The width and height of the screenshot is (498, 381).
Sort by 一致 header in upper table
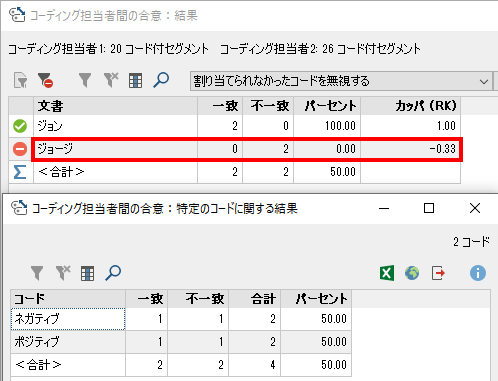click(220, 106)
